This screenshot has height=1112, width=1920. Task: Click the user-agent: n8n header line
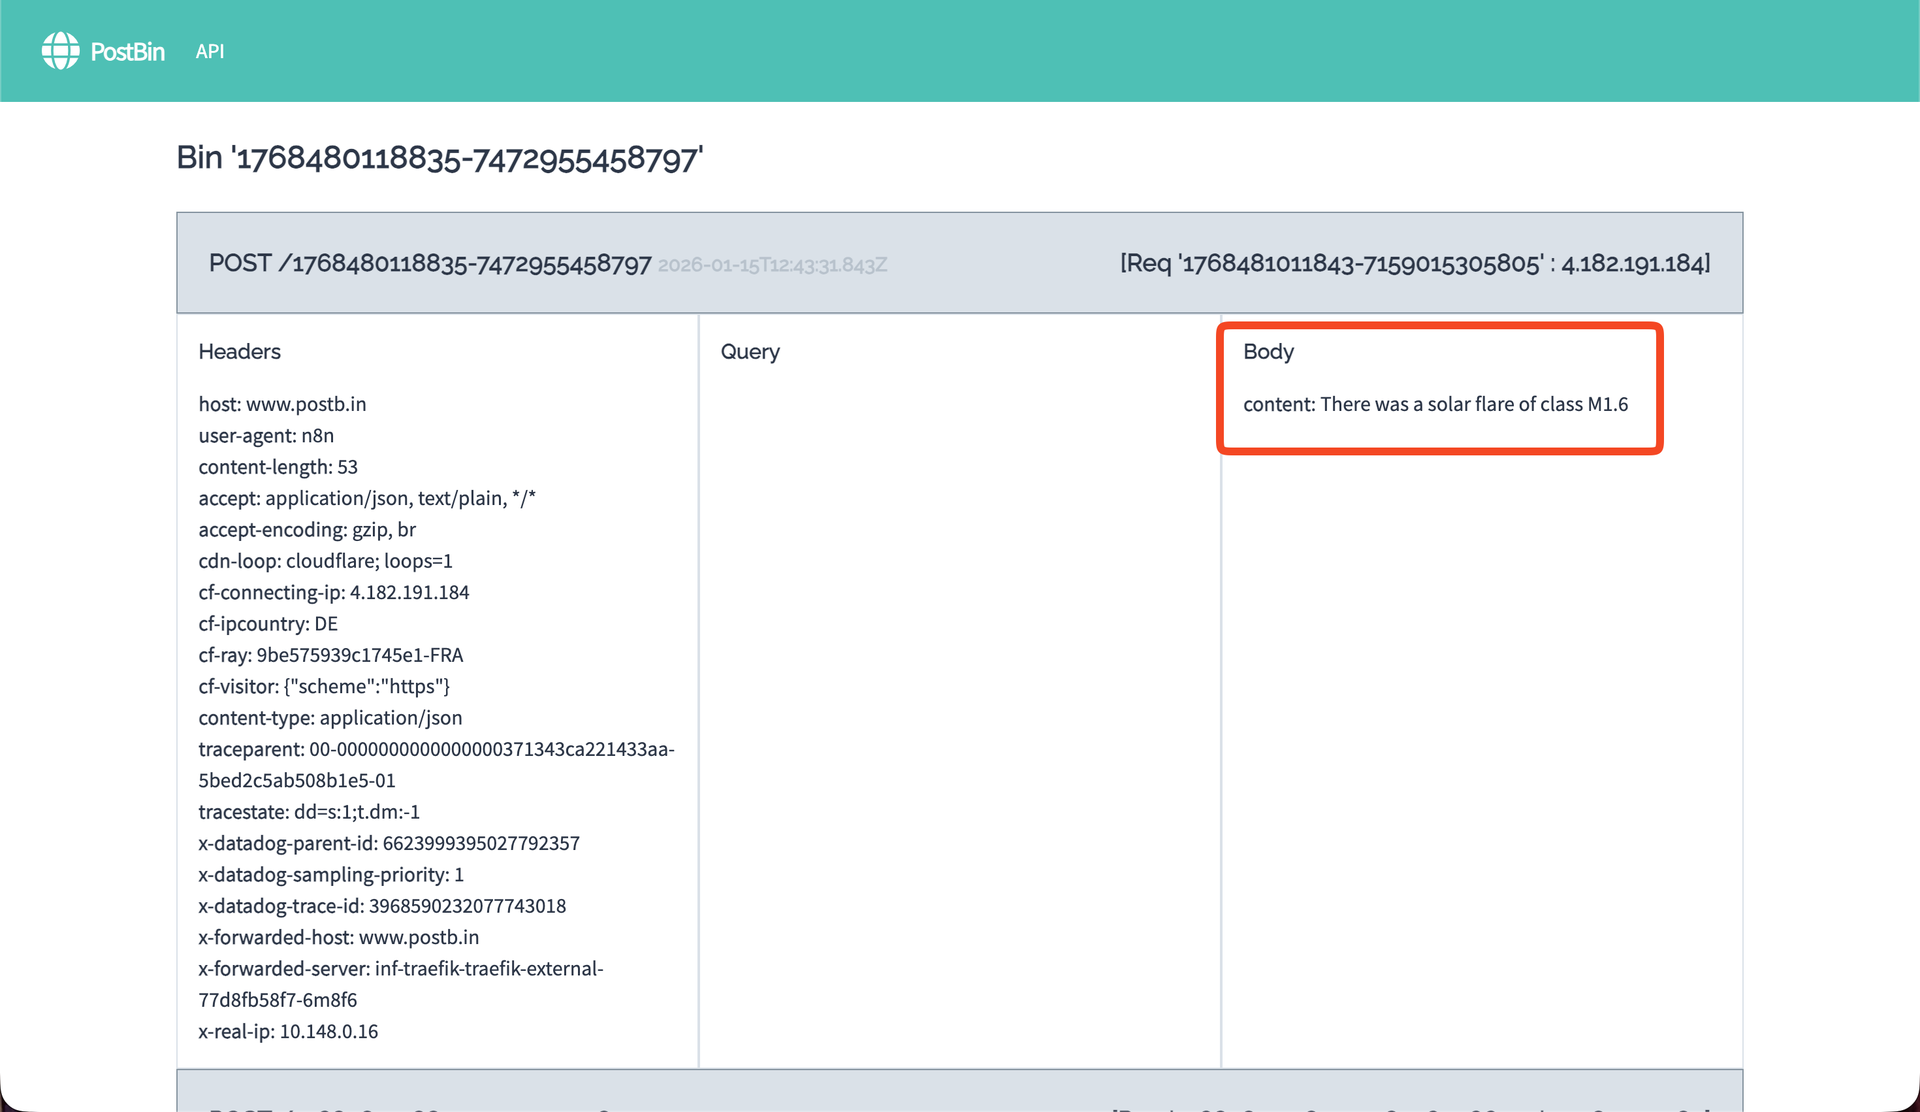[x=266, y=436]
